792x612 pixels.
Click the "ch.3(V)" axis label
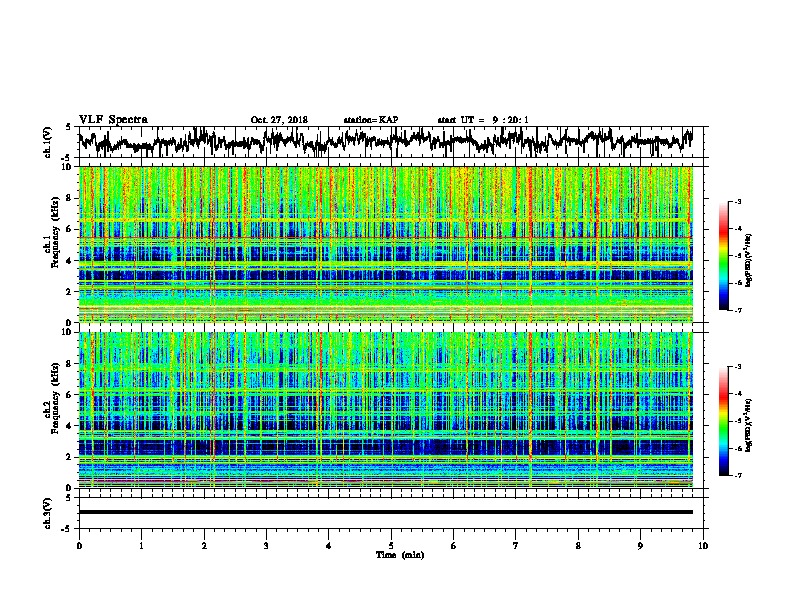pos(47,513)
